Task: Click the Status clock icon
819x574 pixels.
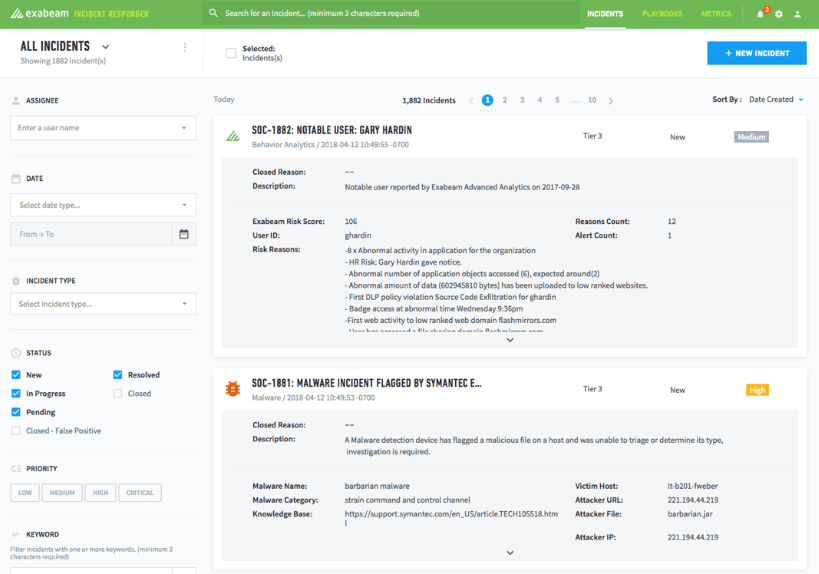Action: [16, 353]
